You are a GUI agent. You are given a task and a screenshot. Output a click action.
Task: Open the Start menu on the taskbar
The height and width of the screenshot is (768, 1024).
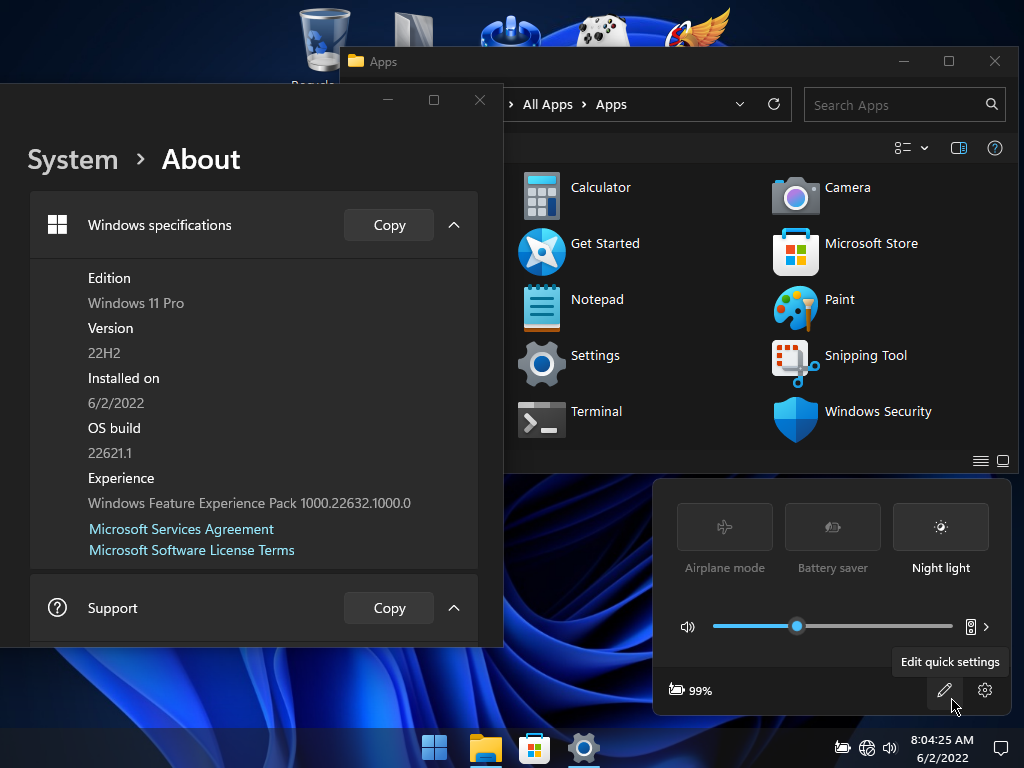(x=434, y=748)
